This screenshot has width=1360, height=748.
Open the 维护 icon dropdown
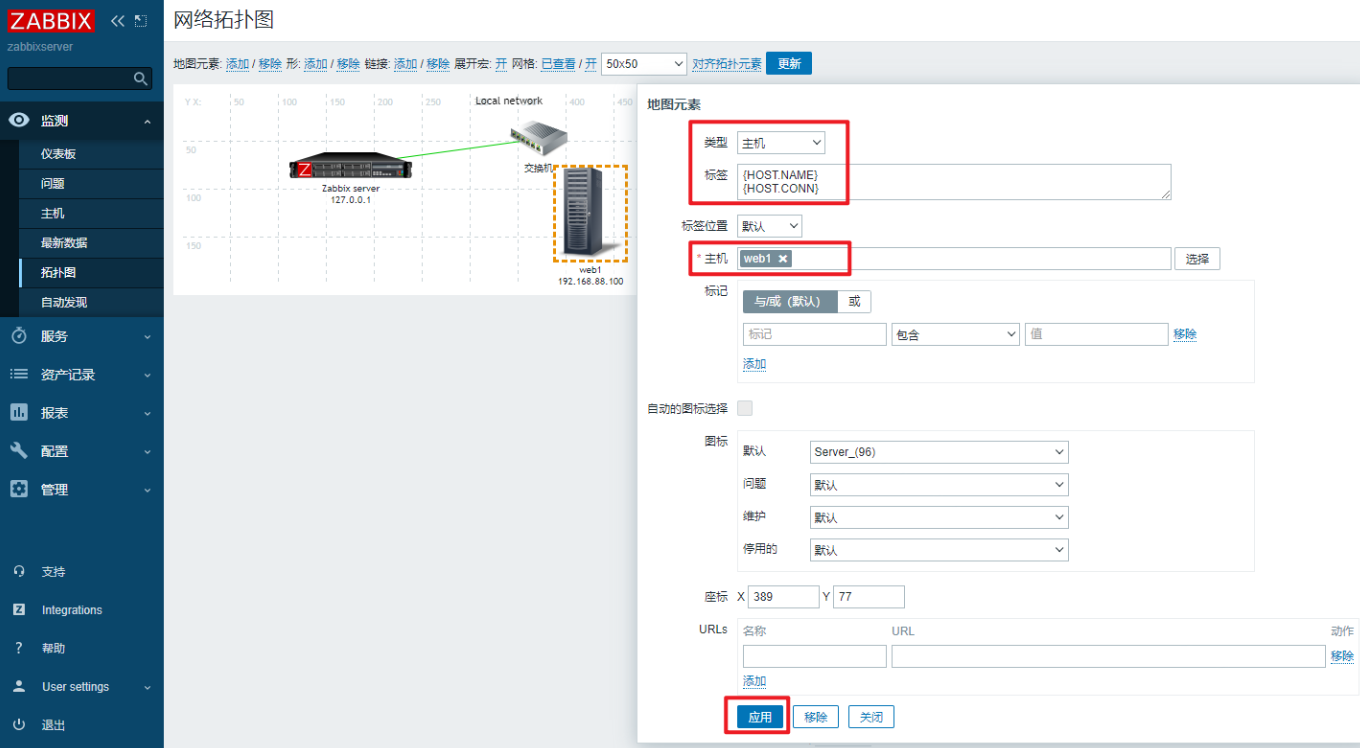click(939, 518)
